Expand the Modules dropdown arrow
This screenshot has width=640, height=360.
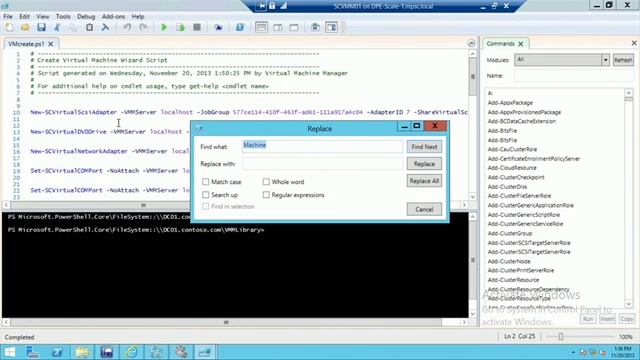tap(605, 60)
